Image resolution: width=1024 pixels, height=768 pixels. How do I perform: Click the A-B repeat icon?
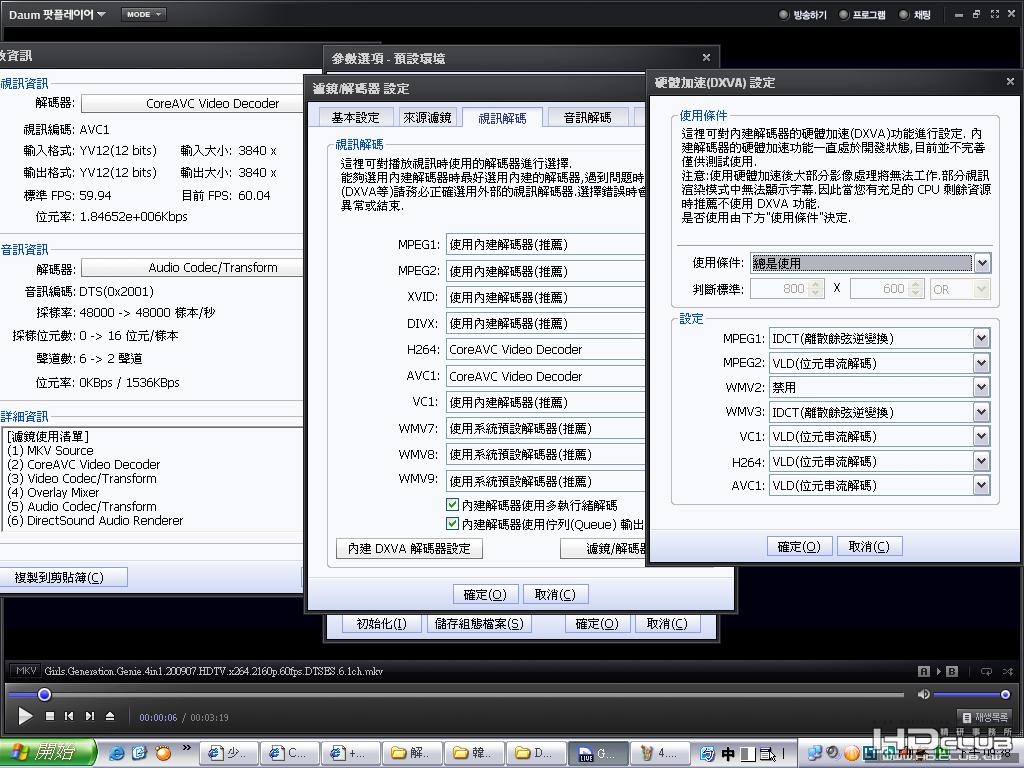pyautogui.click(x=938, y=671)
